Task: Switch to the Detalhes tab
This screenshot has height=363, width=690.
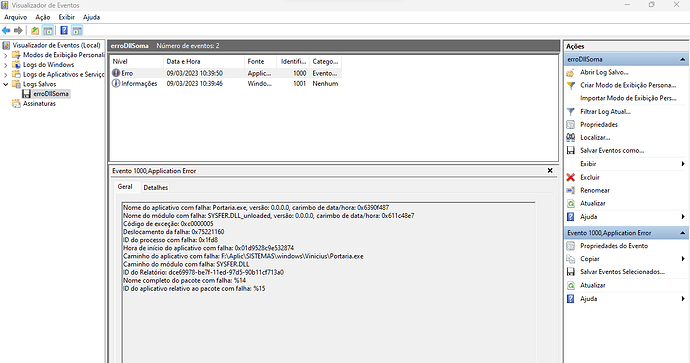Action: click(156, 187)
